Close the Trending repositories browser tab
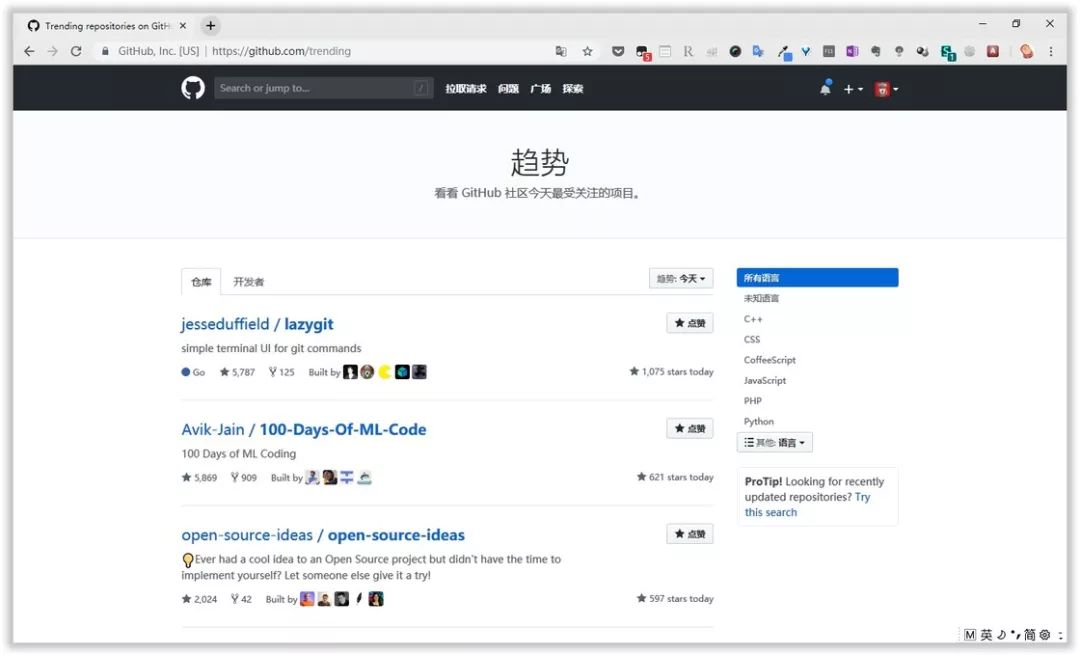 (x=183, y=25)
